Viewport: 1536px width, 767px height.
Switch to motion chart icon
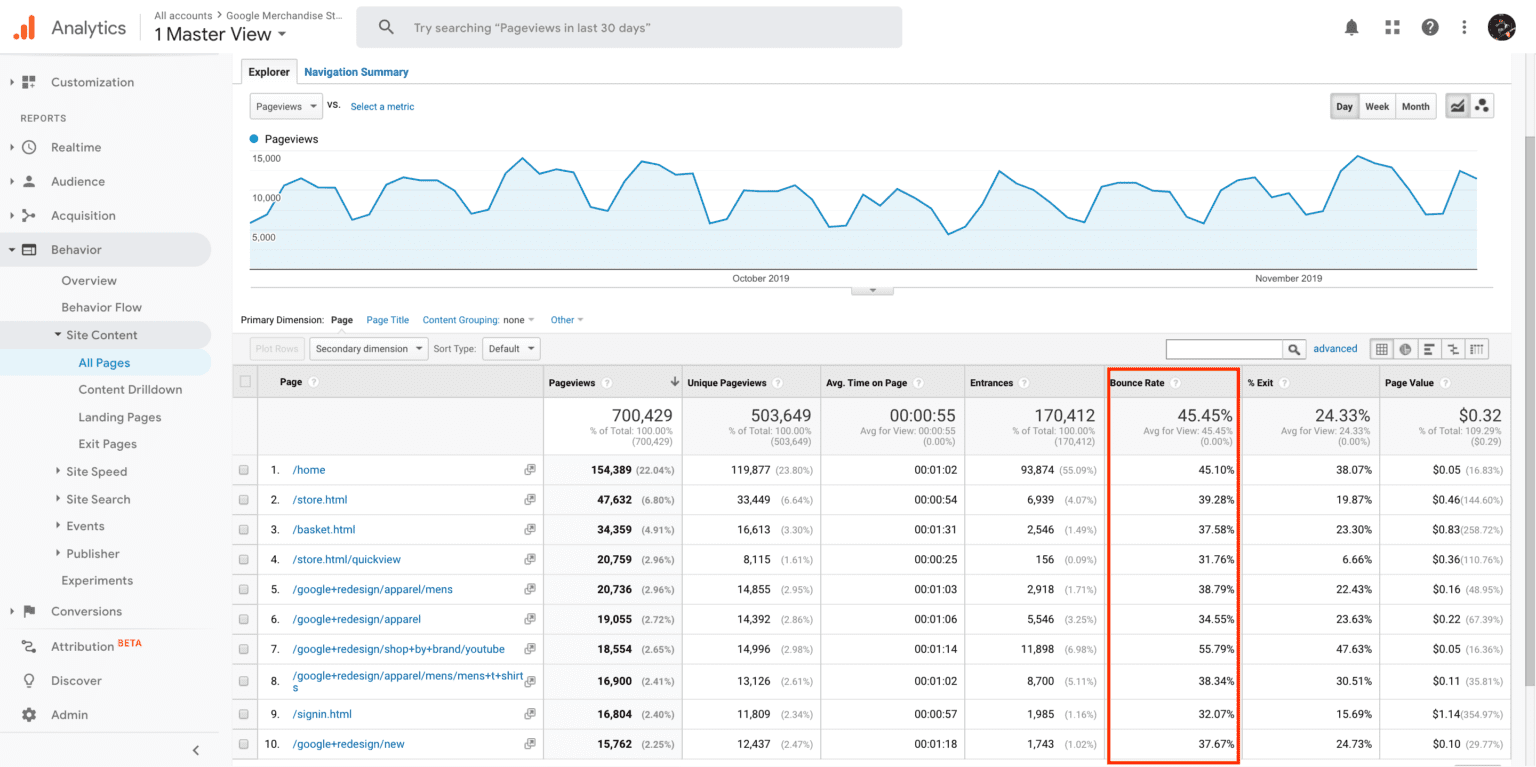(1482, 106)
